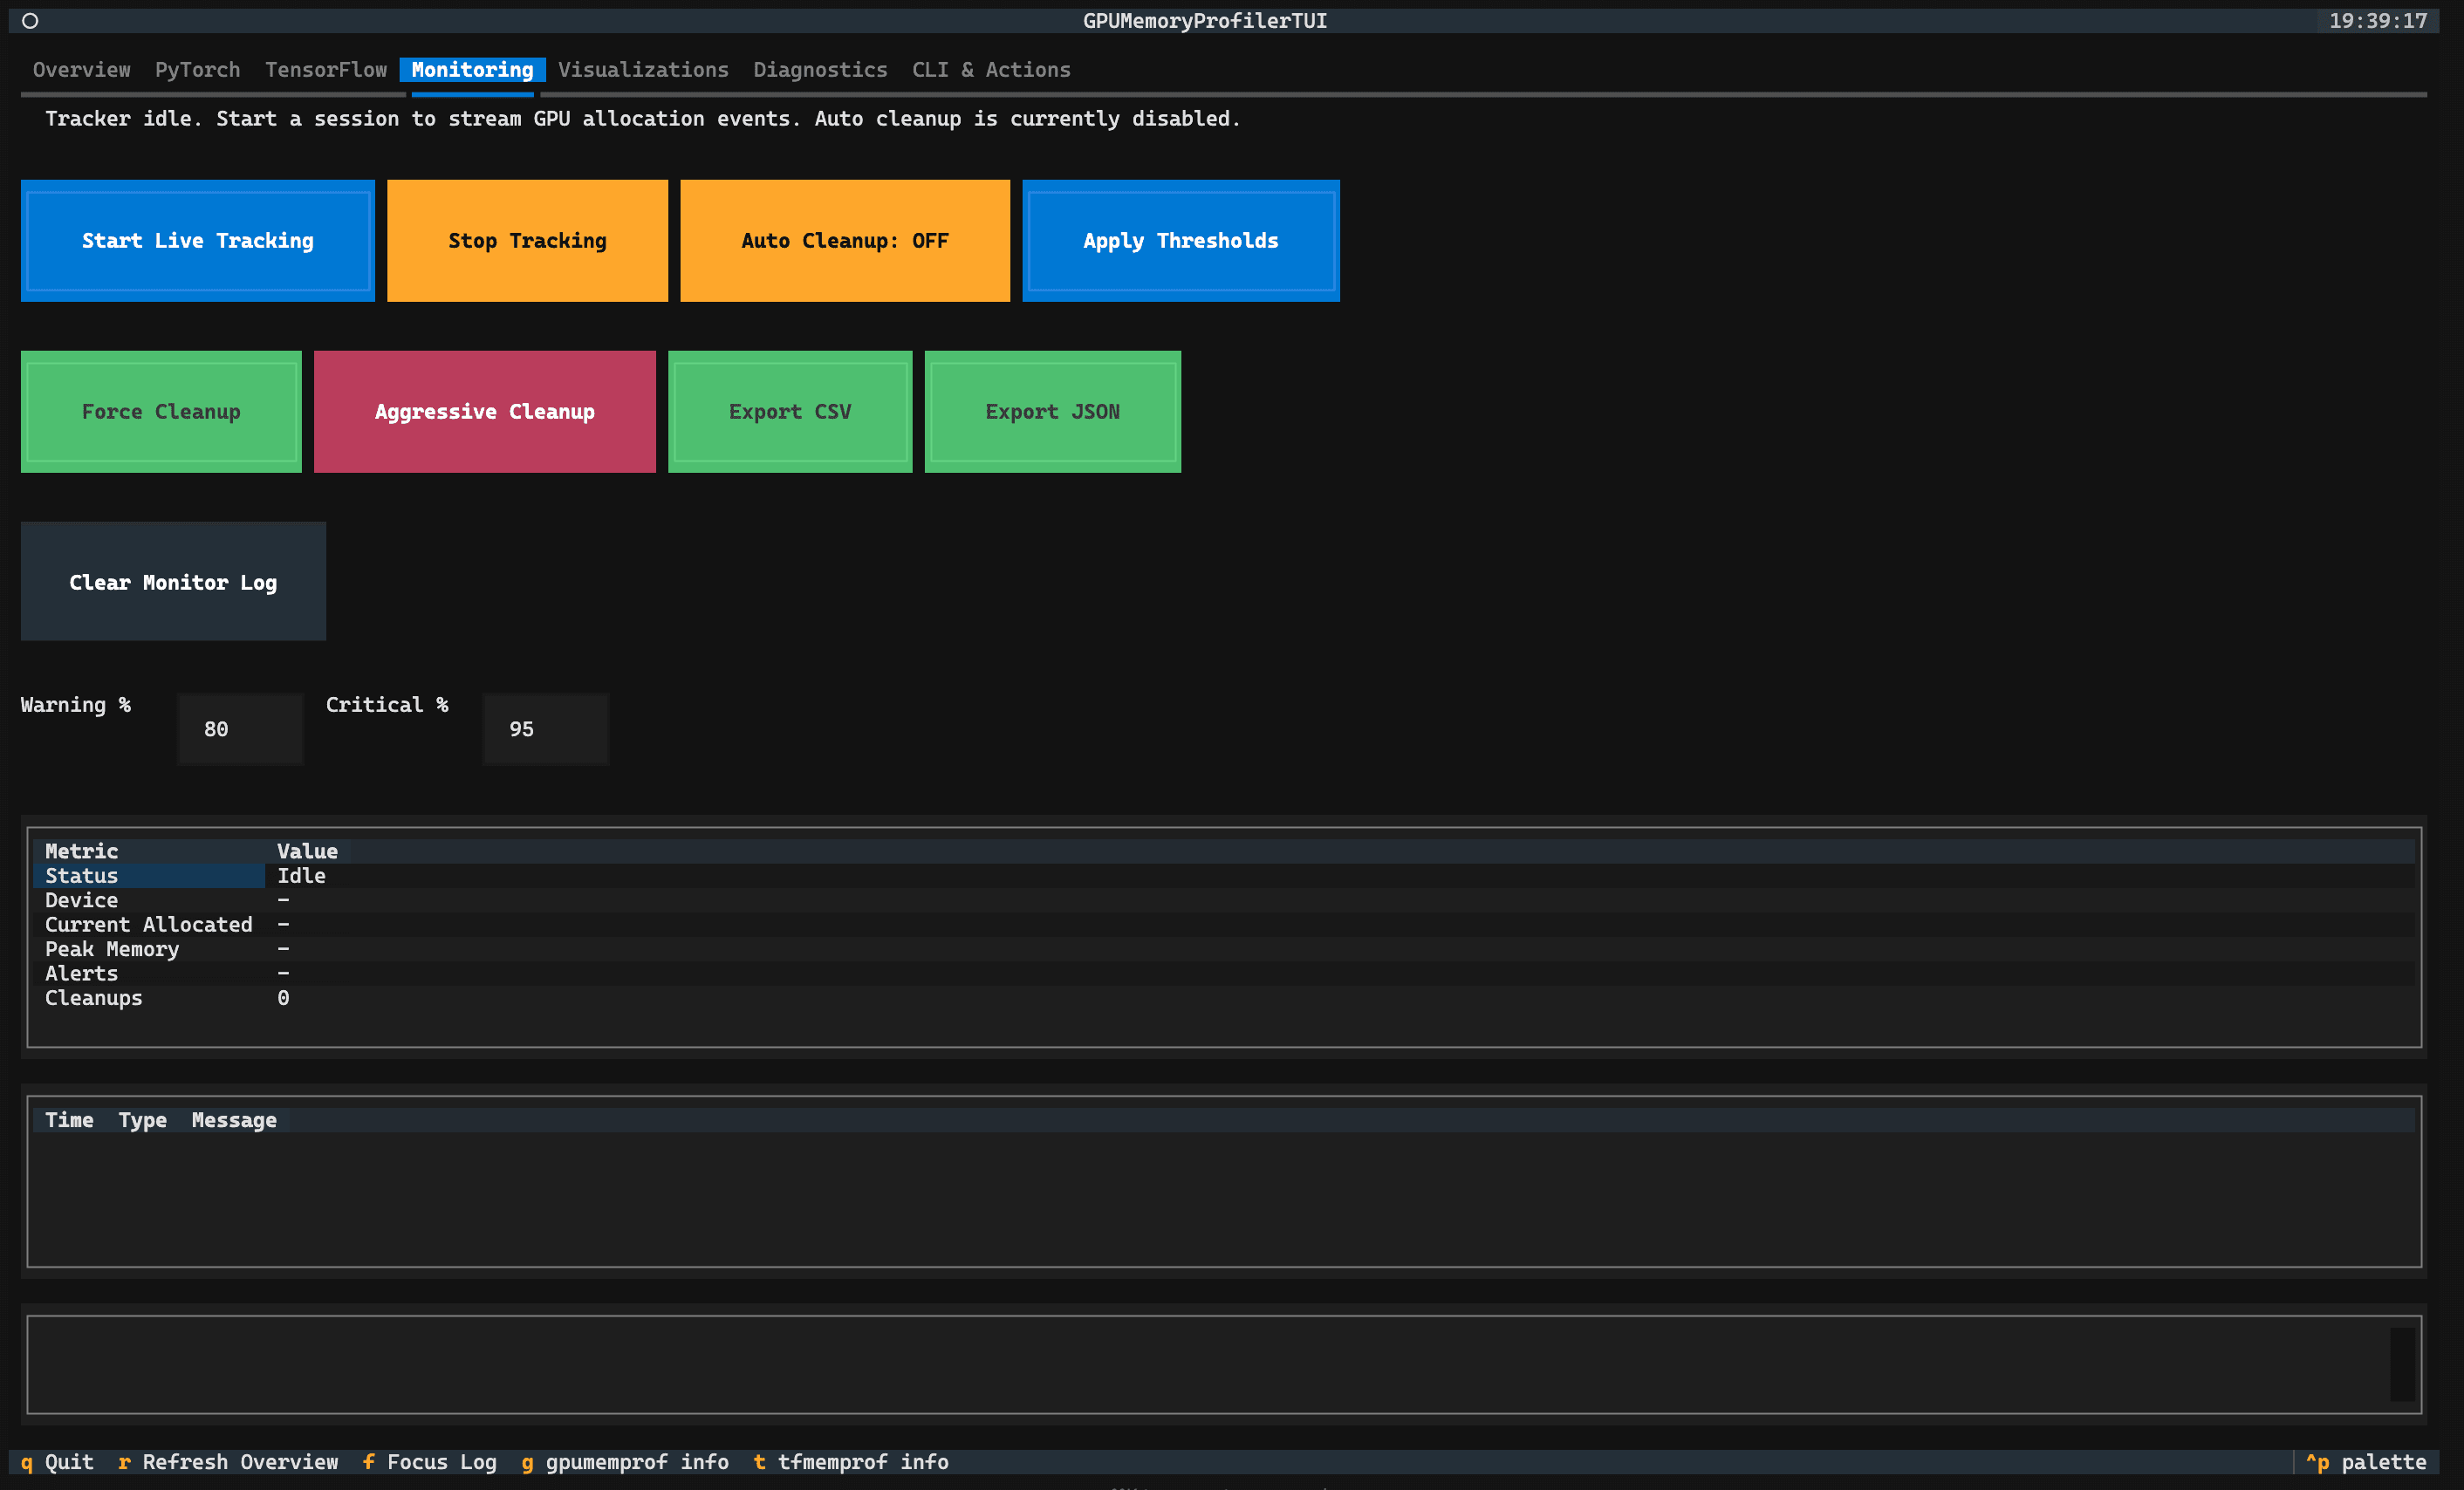This screenshot has height=1490, width=2464.
Task: Select the Status row in the metrics table
Action: click(150, 875)
